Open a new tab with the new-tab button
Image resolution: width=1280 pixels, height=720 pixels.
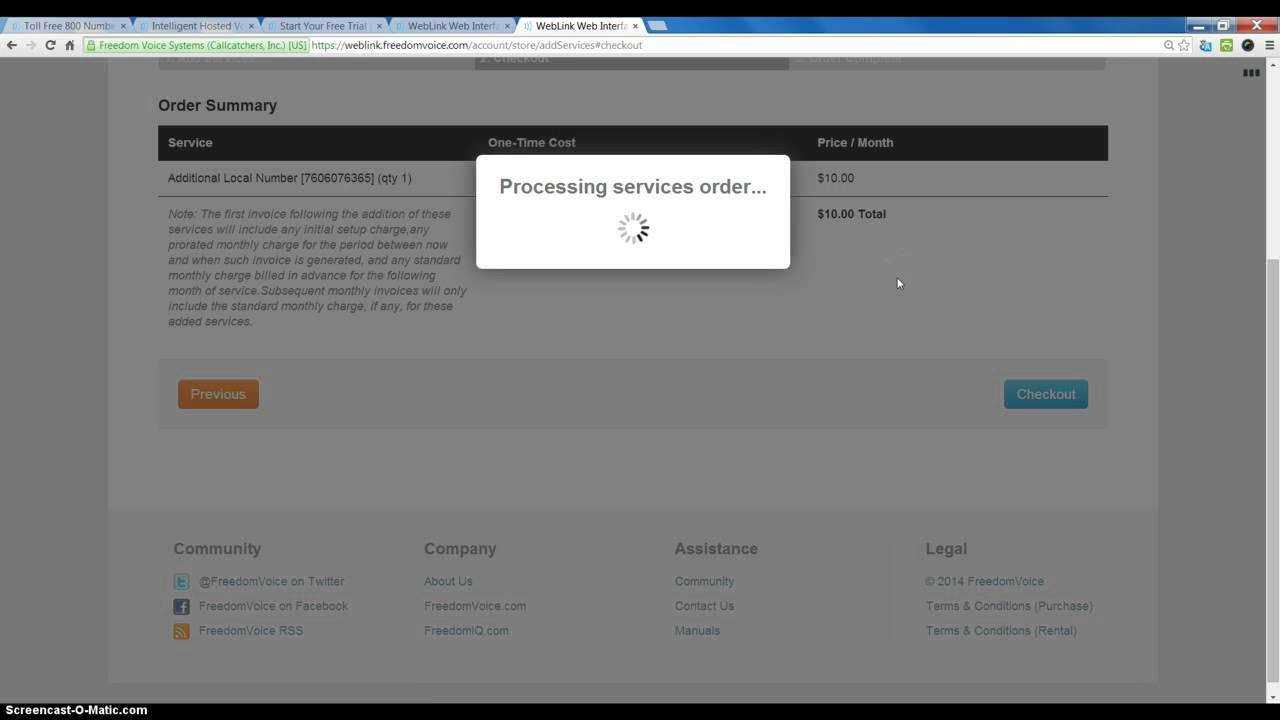657,26
